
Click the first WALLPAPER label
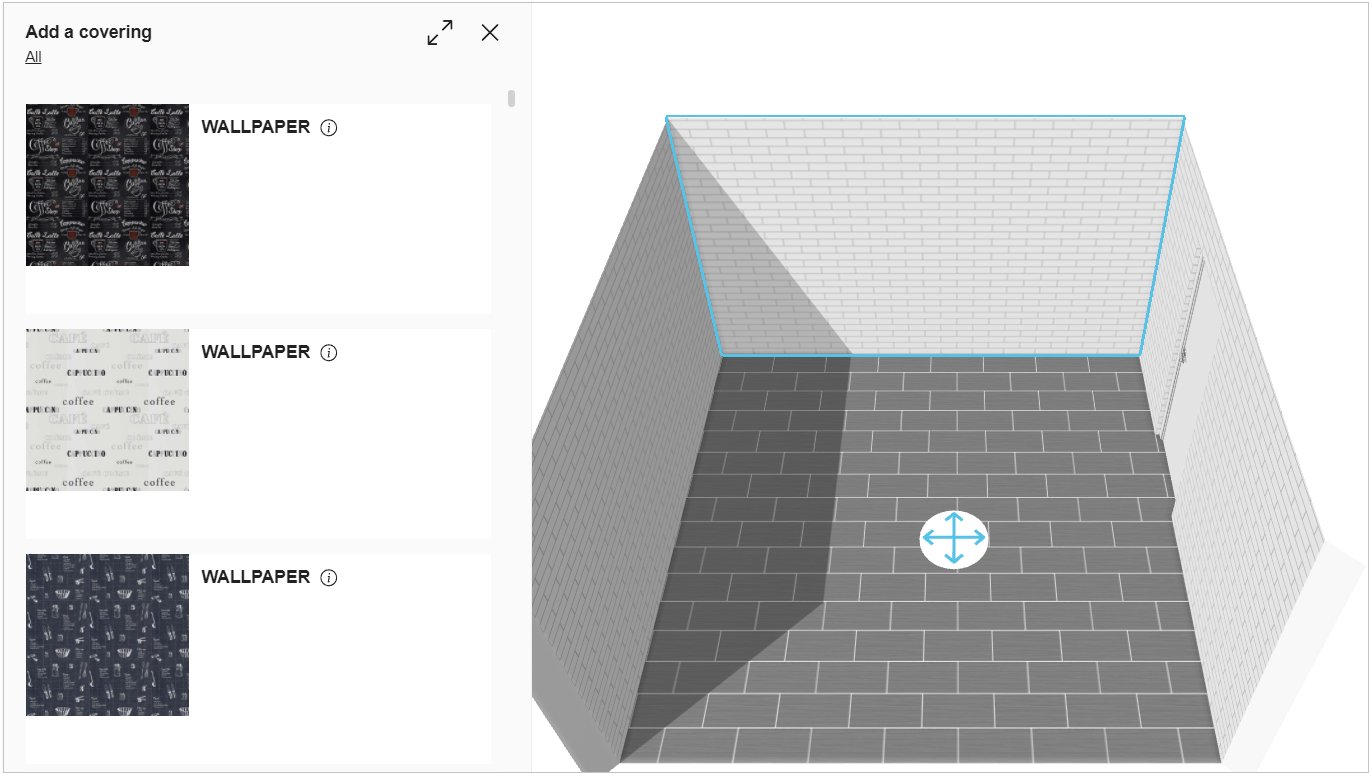(x=256, y=127)
